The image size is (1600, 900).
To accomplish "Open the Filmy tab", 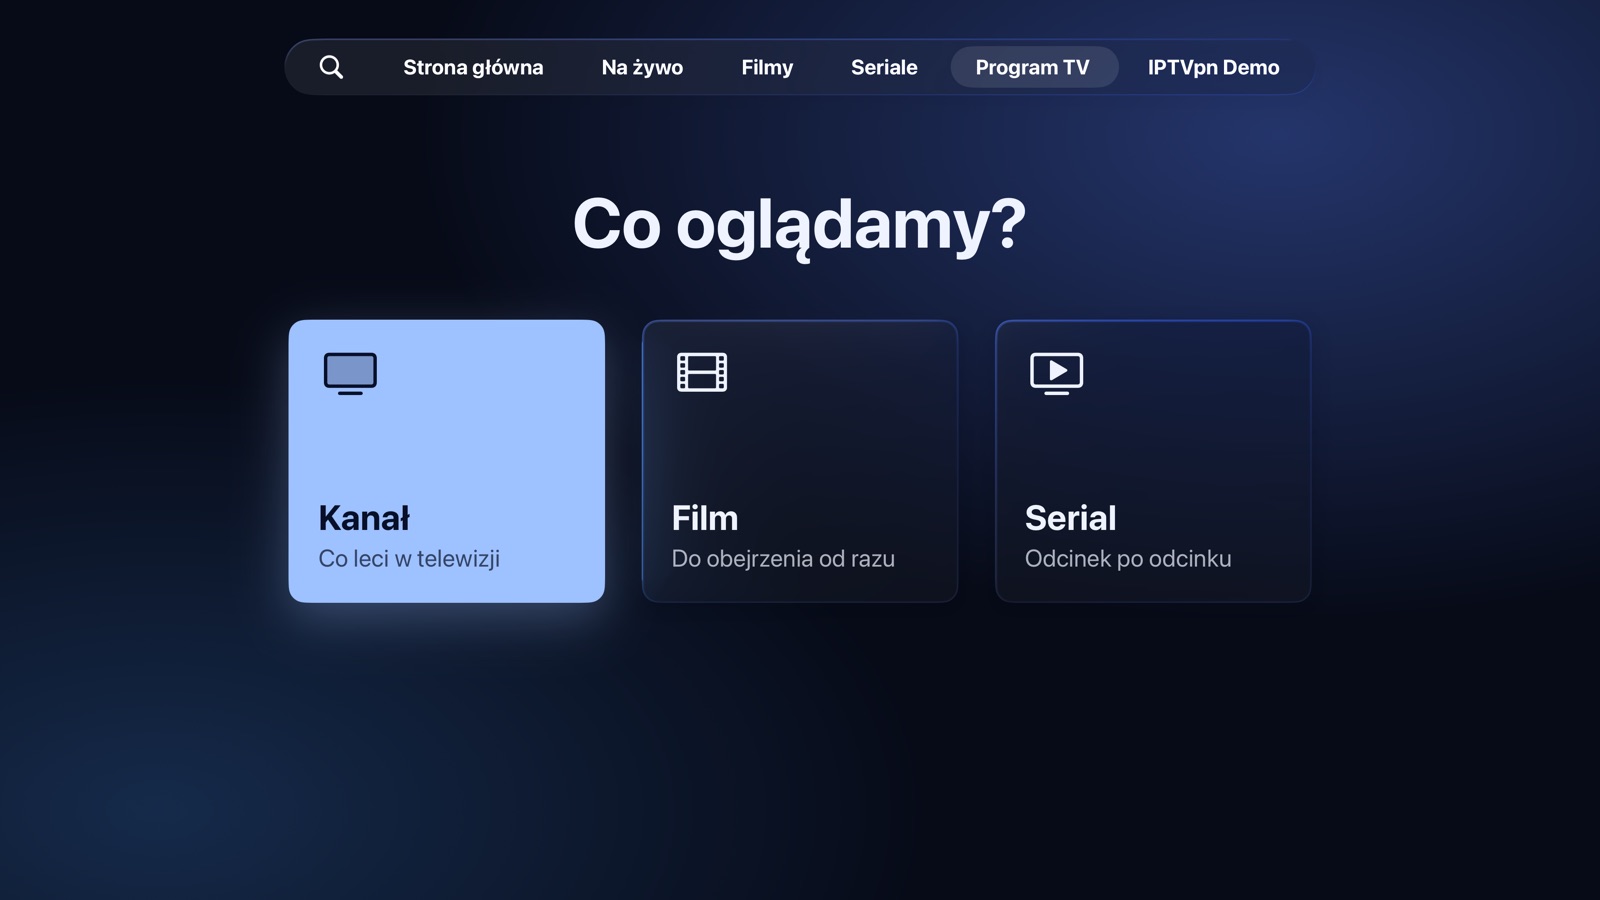I will tap(767, 67).
